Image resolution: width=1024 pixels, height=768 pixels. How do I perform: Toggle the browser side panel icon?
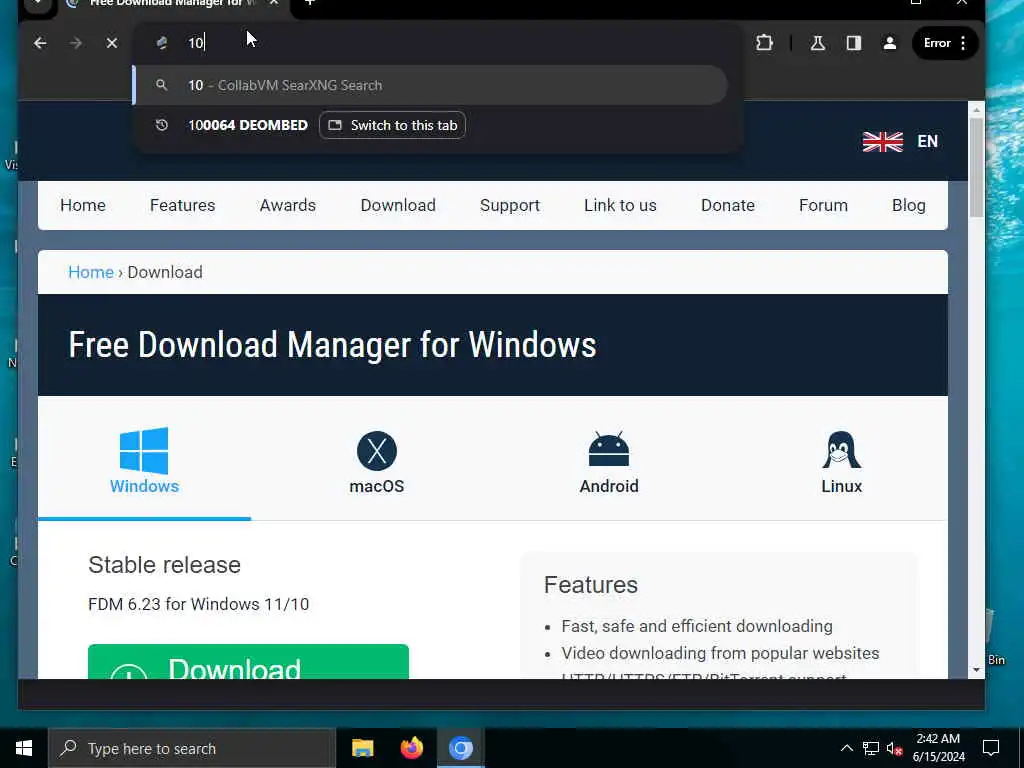coord(854,43)
